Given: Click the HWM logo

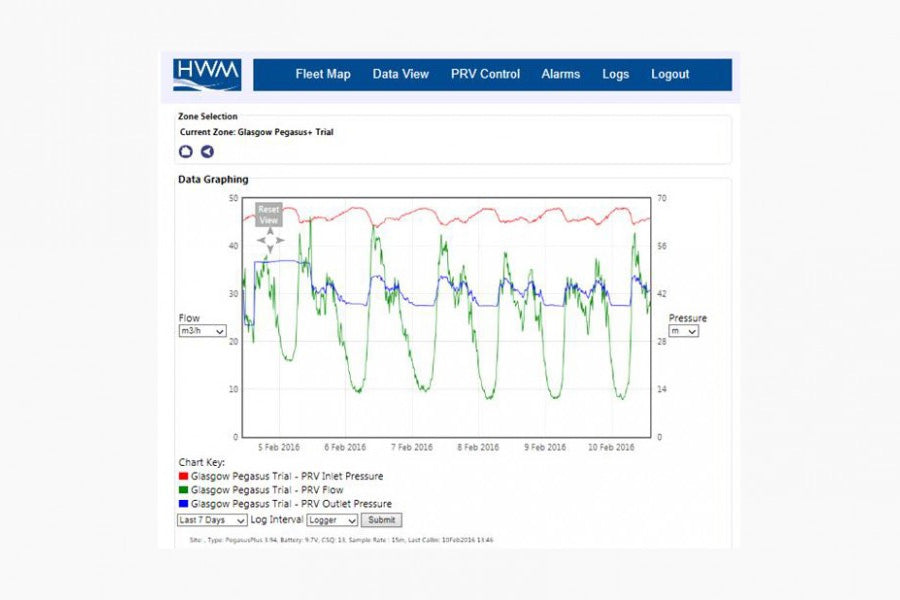Looking at the screenshot, I should click(206, 75).
